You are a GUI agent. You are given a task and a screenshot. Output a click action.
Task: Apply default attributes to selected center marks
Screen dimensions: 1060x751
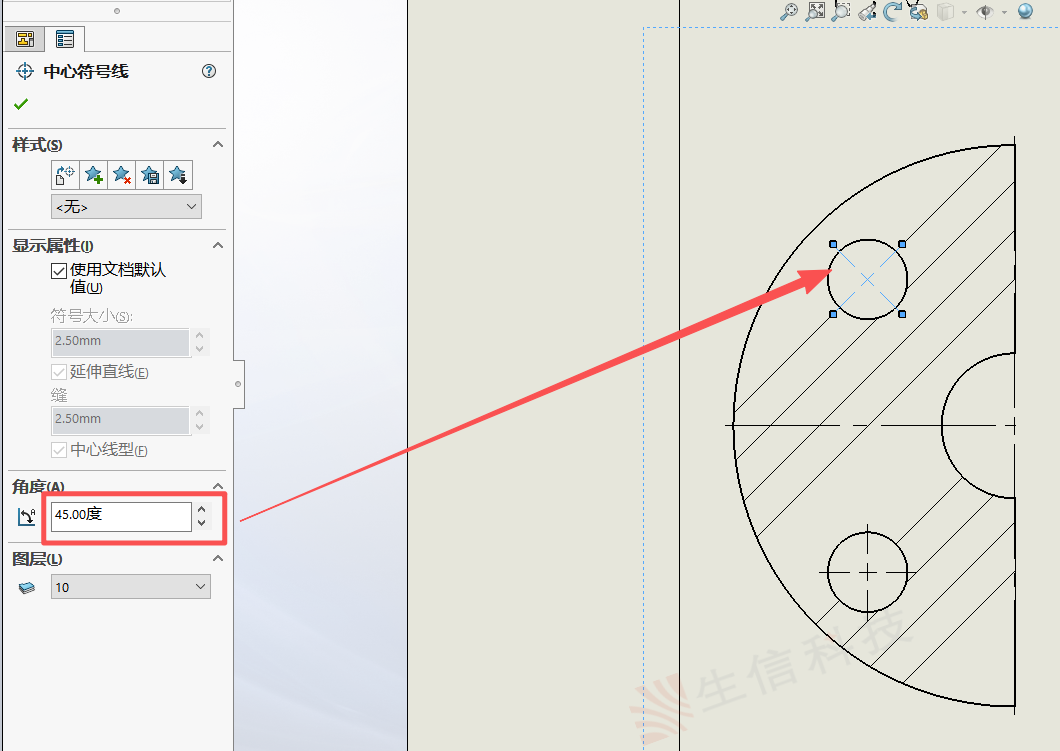pos(65,175)
